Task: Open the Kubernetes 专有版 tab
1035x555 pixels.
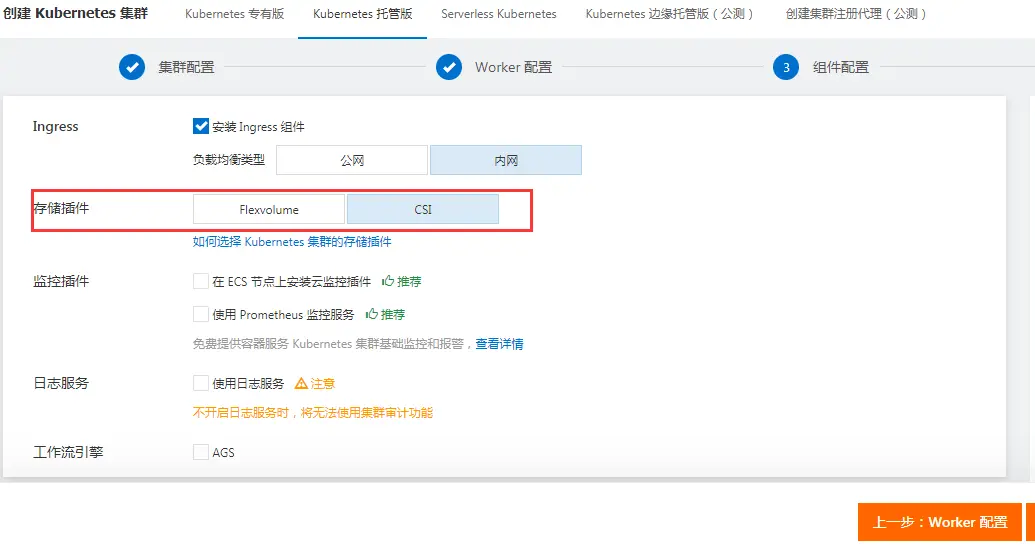Action: (234, 14)
